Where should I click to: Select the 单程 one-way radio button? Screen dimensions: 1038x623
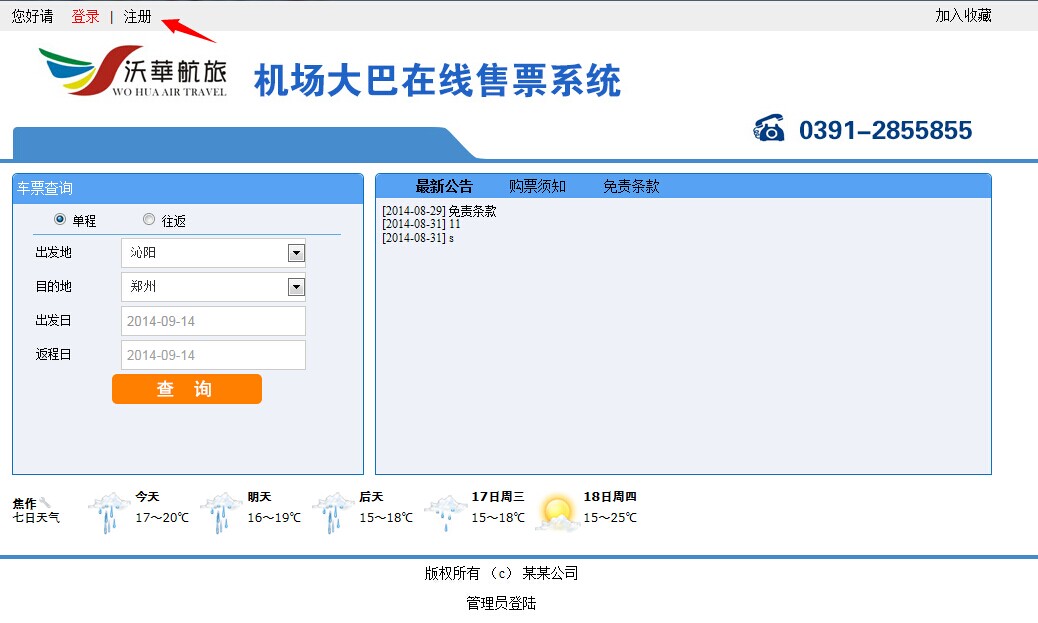[x=60, y=220]
